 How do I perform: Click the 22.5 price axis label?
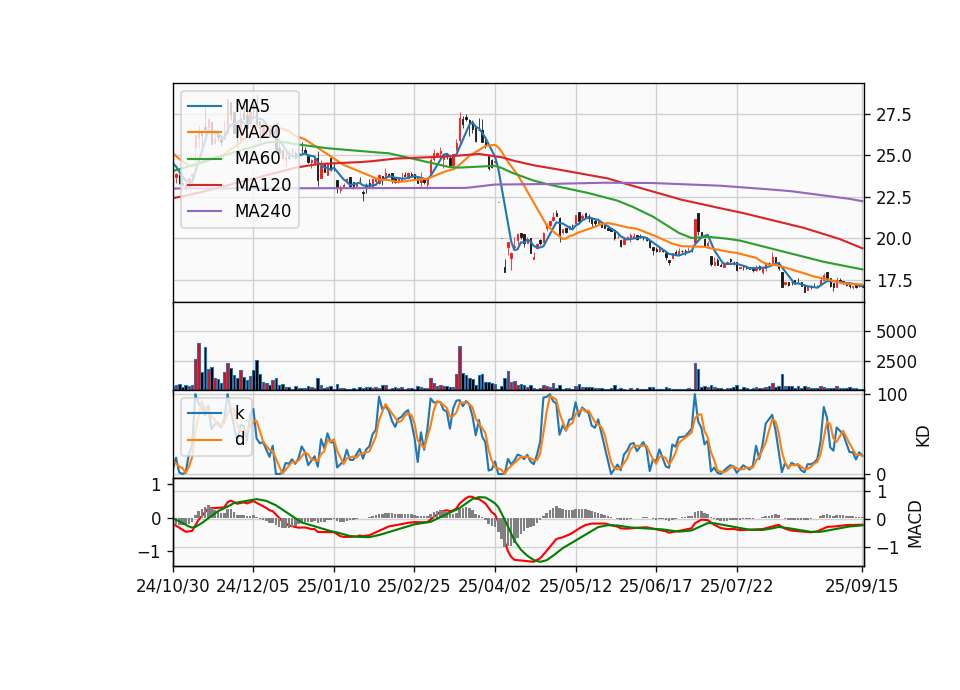tap(893, 198)
